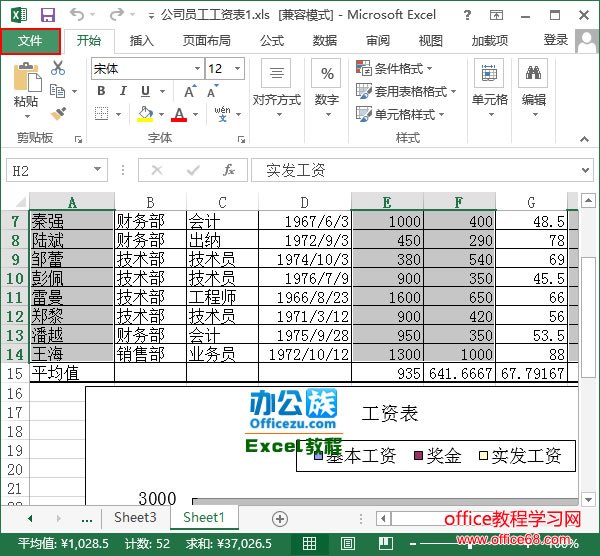This screenshot has height=556, width=600.
Task: Collapse the ribbon with chevron
Action: pos(584,139)
